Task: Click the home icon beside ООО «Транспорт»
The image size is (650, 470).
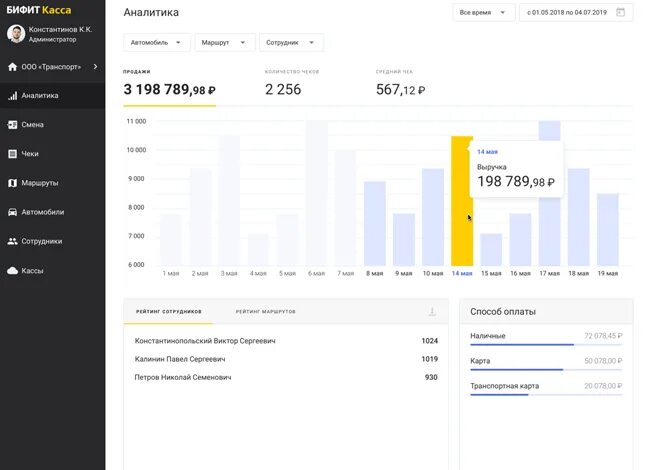Action: [12, 67]
